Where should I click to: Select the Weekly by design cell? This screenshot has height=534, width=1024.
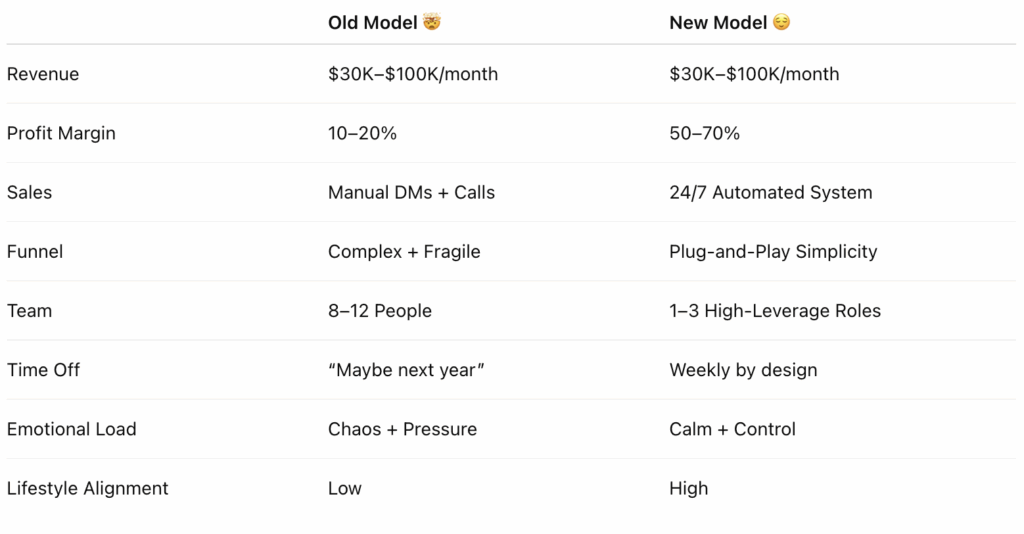click(x=743, y=370)
